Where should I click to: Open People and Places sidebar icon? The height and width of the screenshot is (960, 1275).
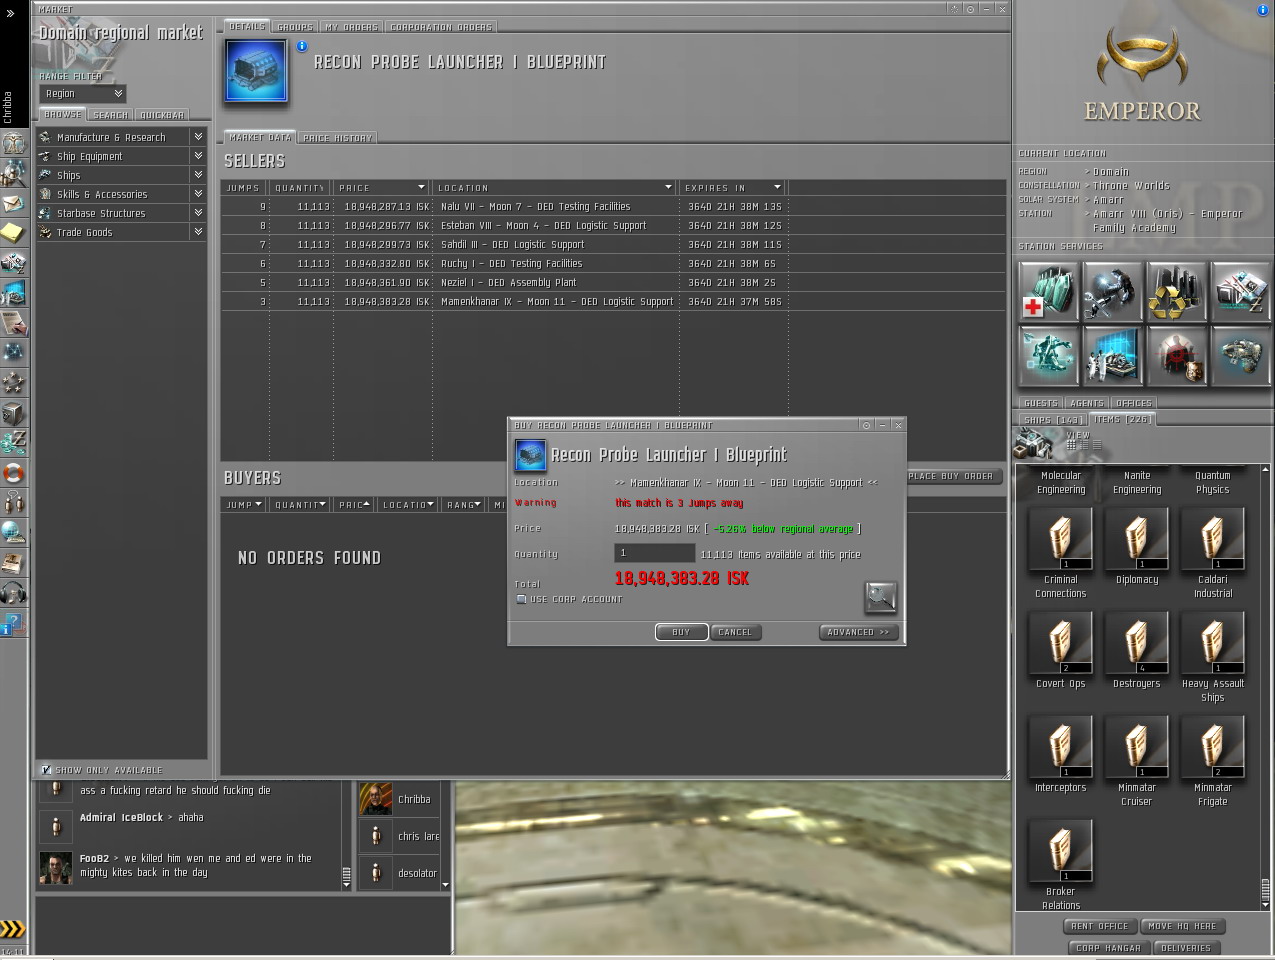(x=14, y=174)
